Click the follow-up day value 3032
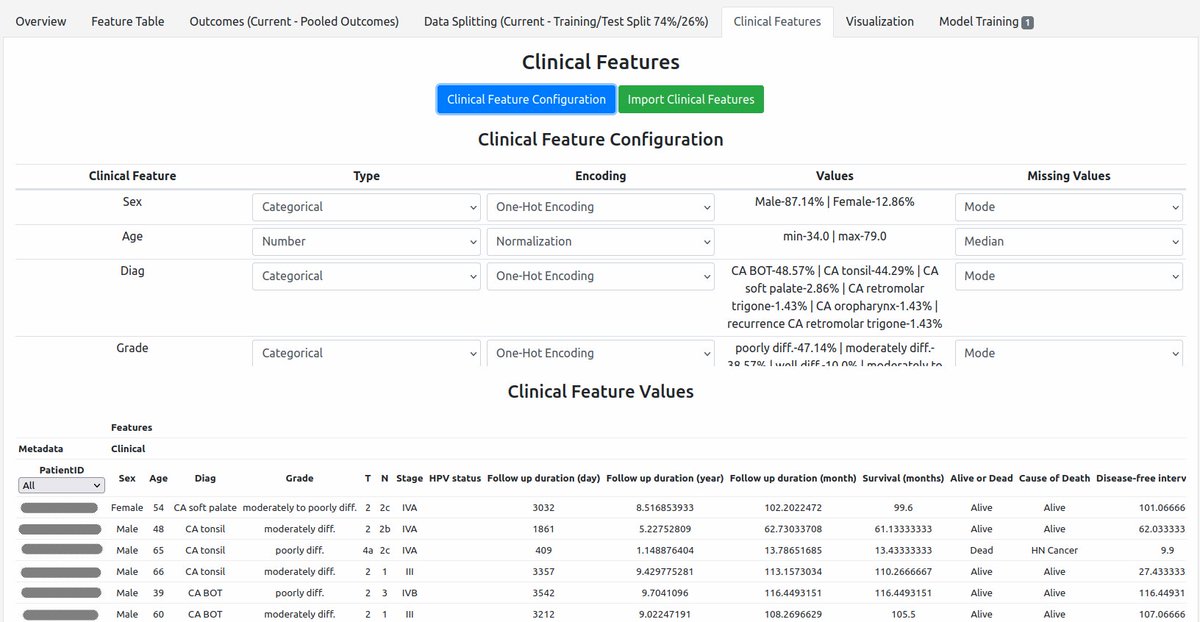The width and height of the screenshot is (1200, 622). coord(543,508)
